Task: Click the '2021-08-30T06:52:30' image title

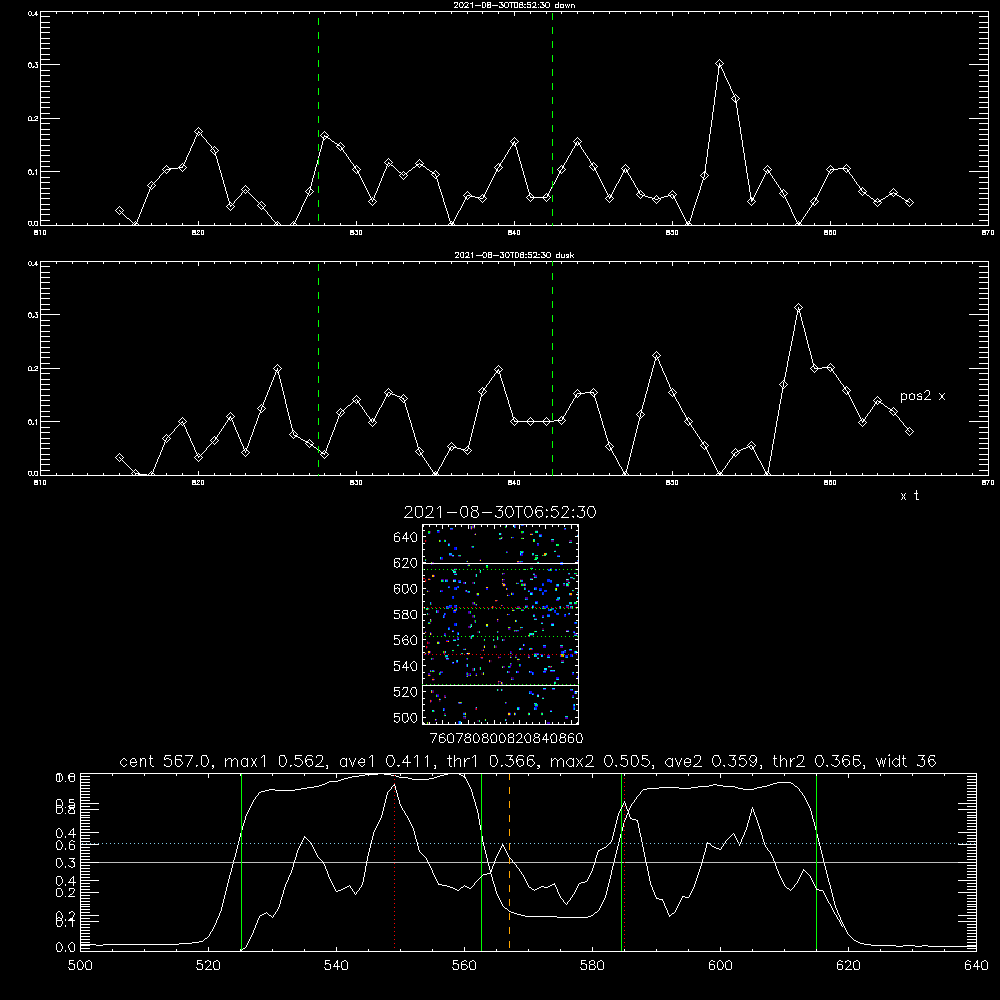Action: tap(500, 512)
